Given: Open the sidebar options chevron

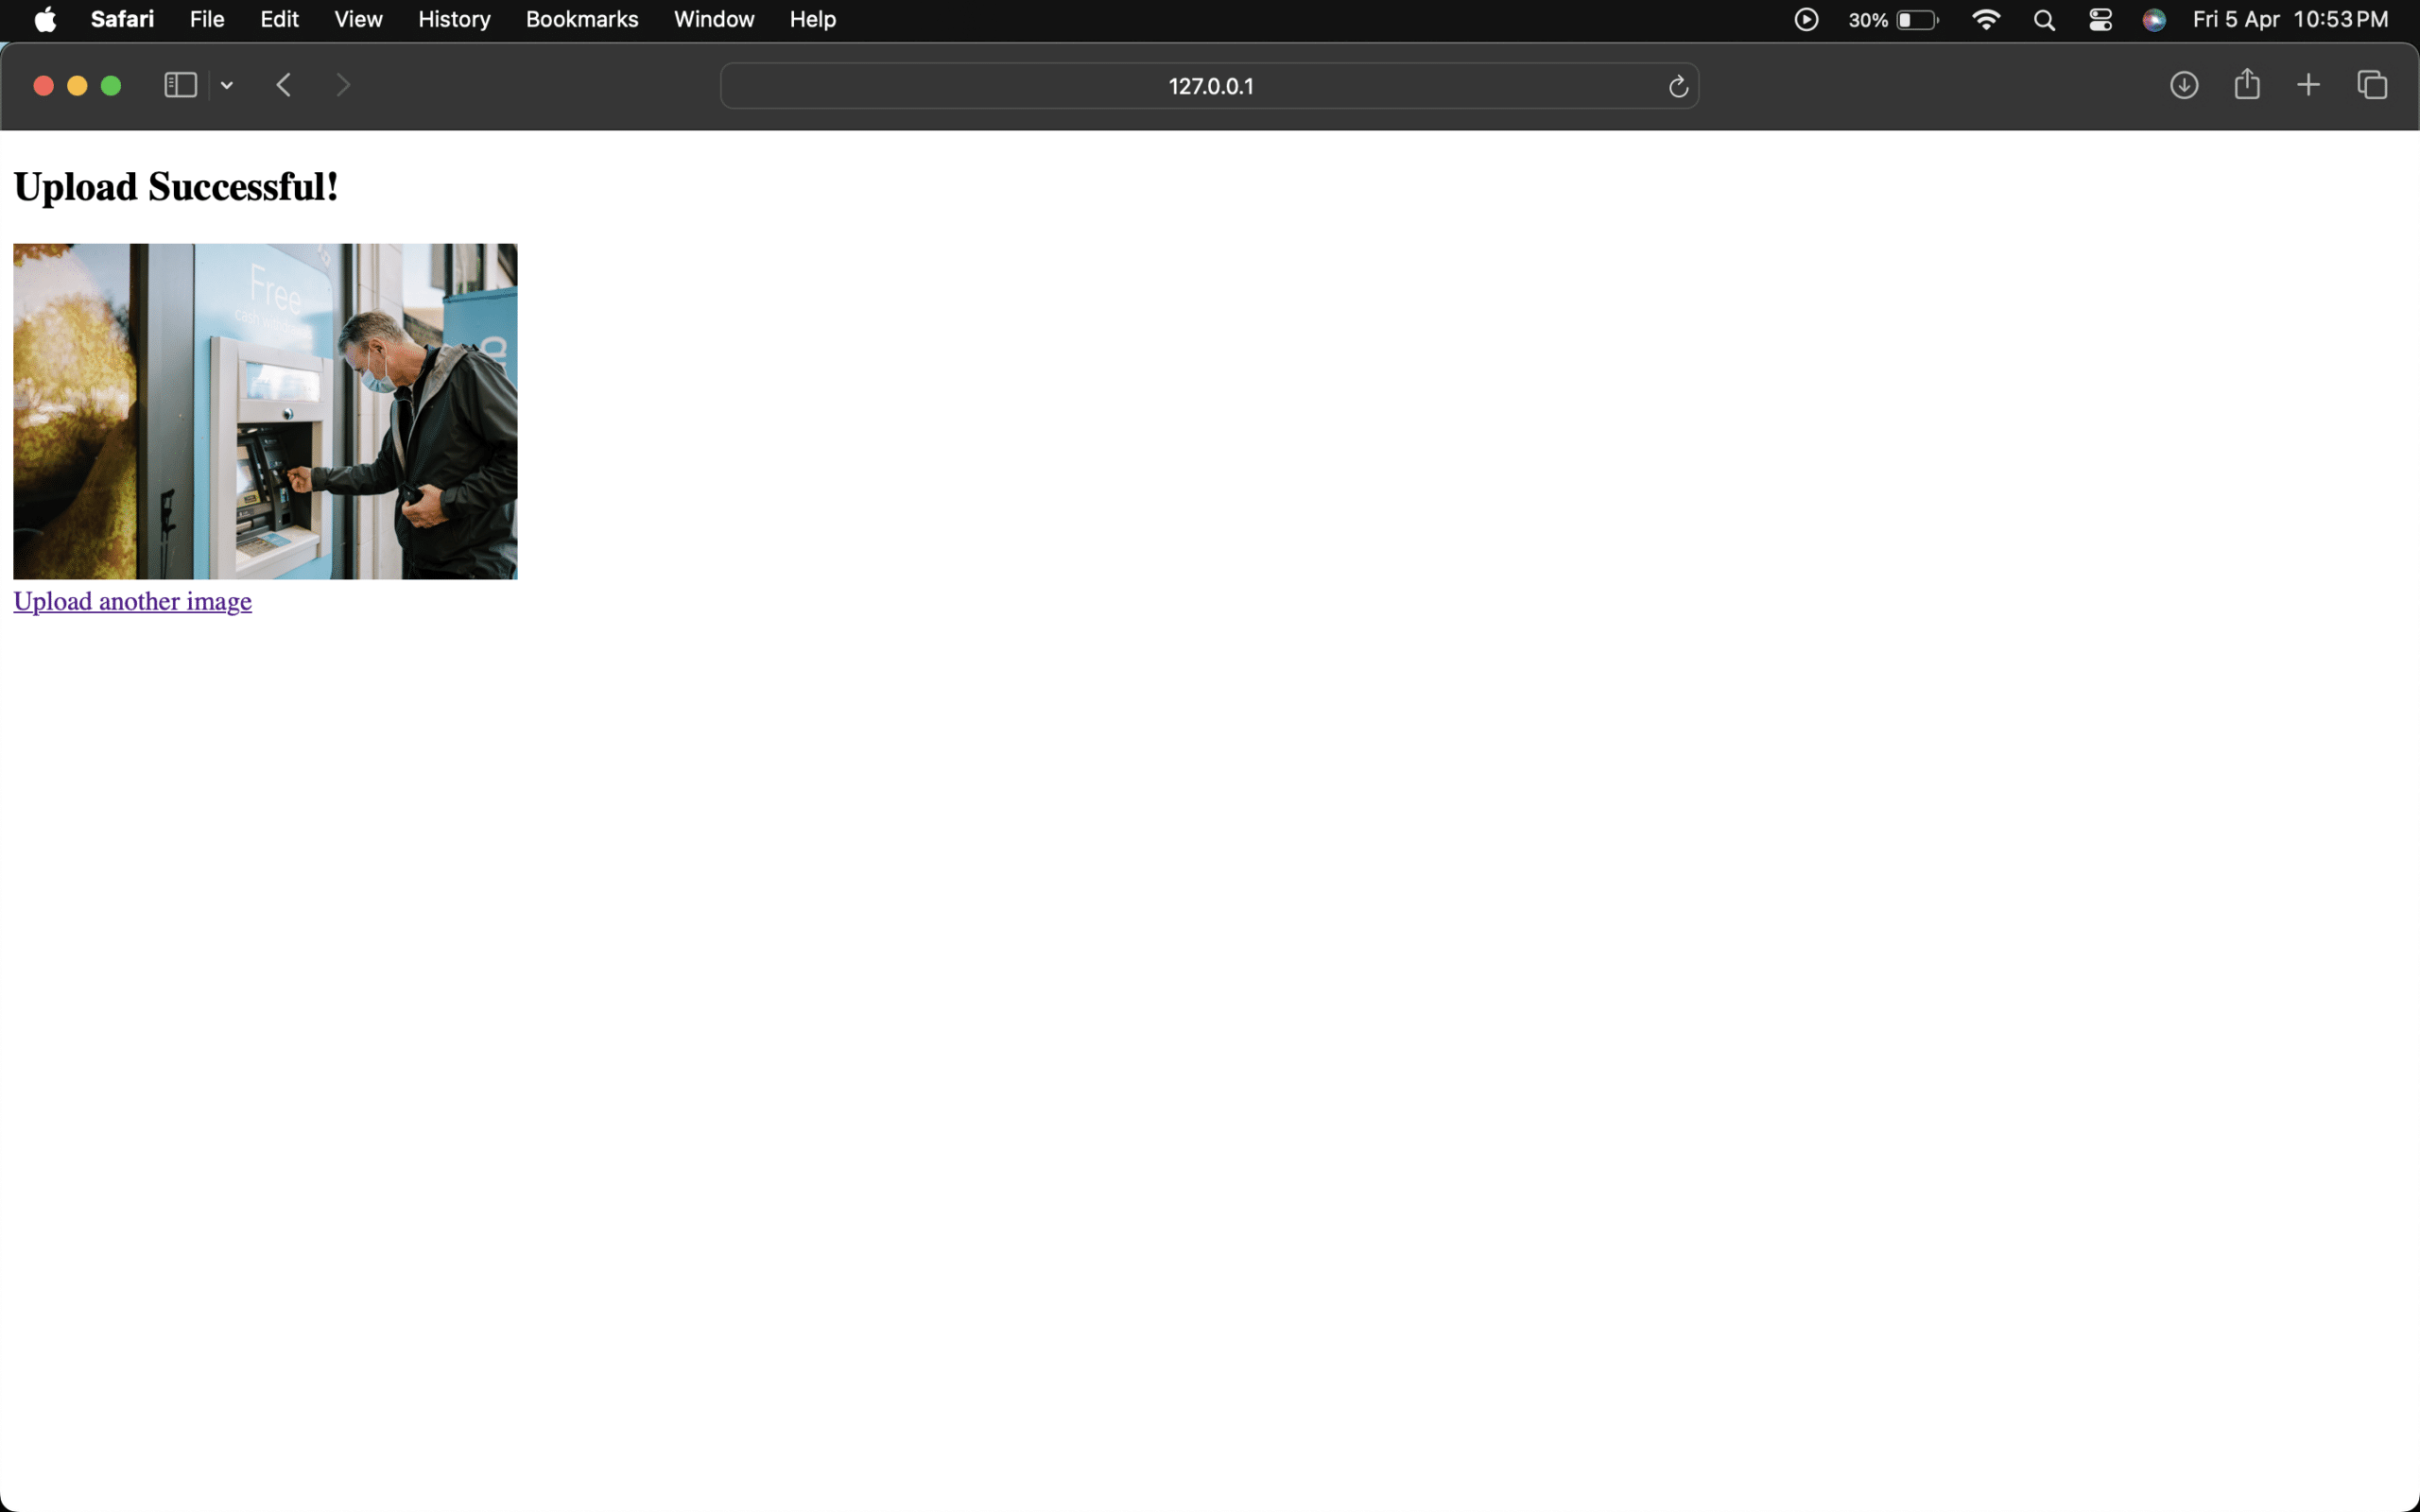Looking at the screenshot, I should pyautogui.click(x=225, y=85).
